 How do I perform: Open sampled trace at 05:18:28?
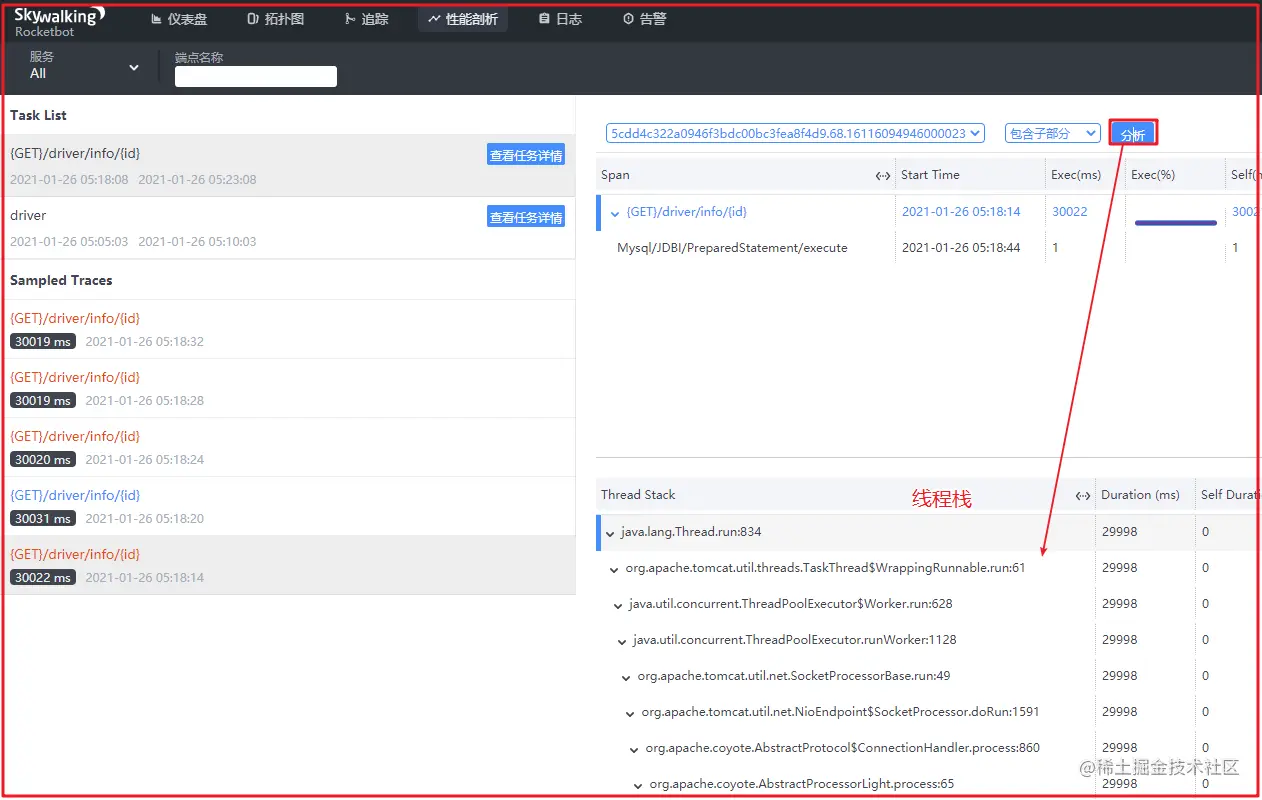tap(289, 388)
